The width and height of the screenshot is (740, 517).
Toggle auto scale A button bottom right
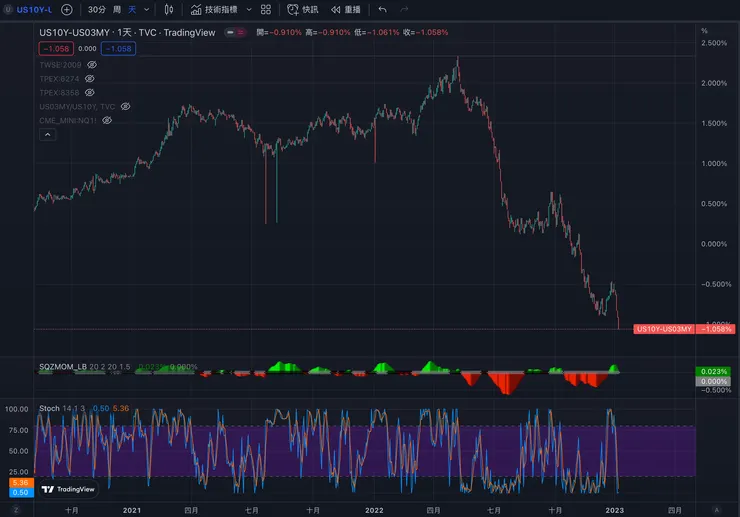716,510
